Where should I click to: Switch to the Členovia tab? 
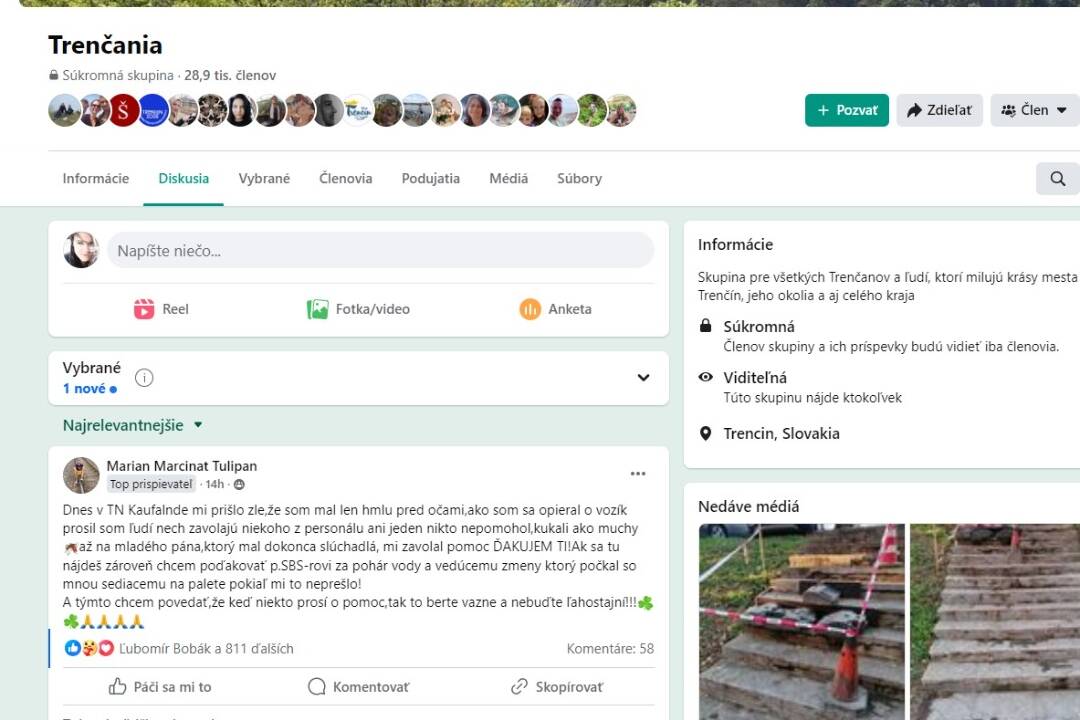click(345, 179)
